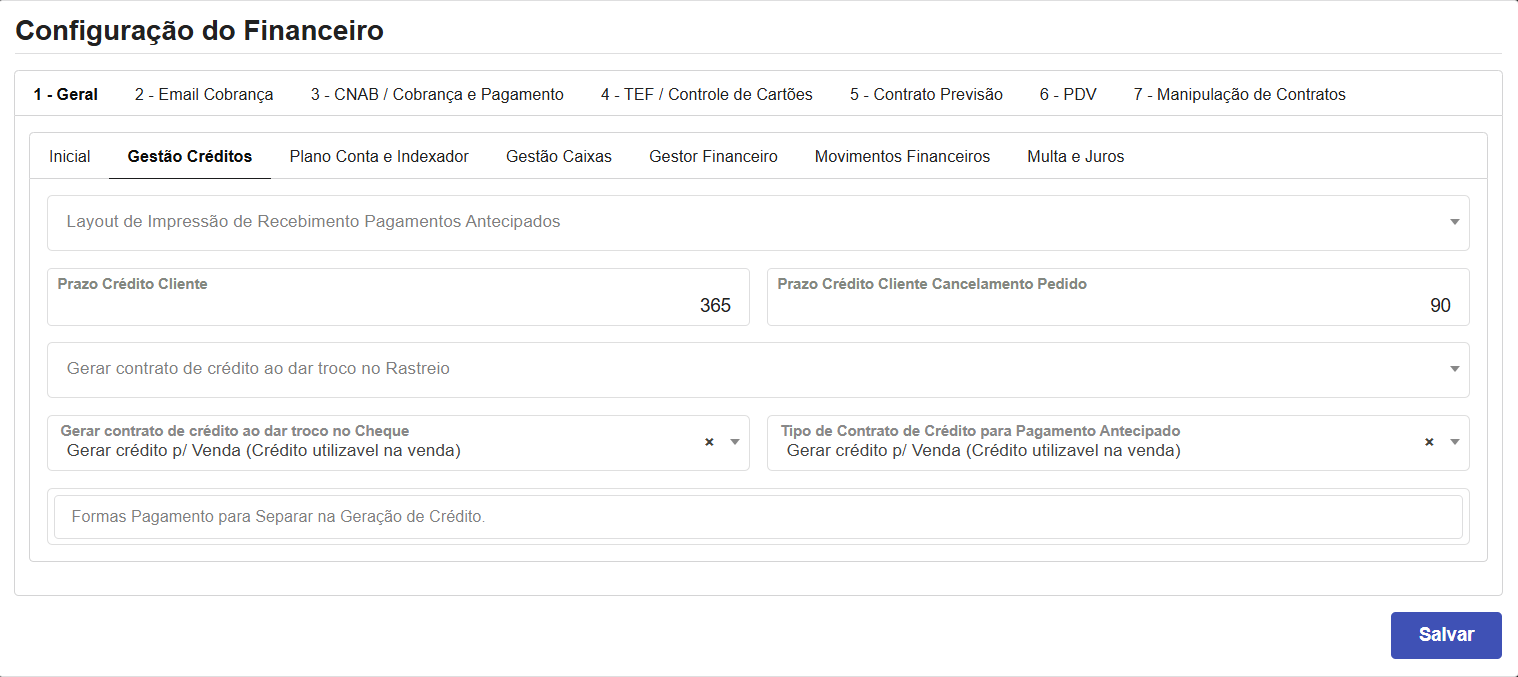Switch to the '2 - Email Cobrança' tab
The width and height of the screenshot is (1518, 677).
[204, 93]
